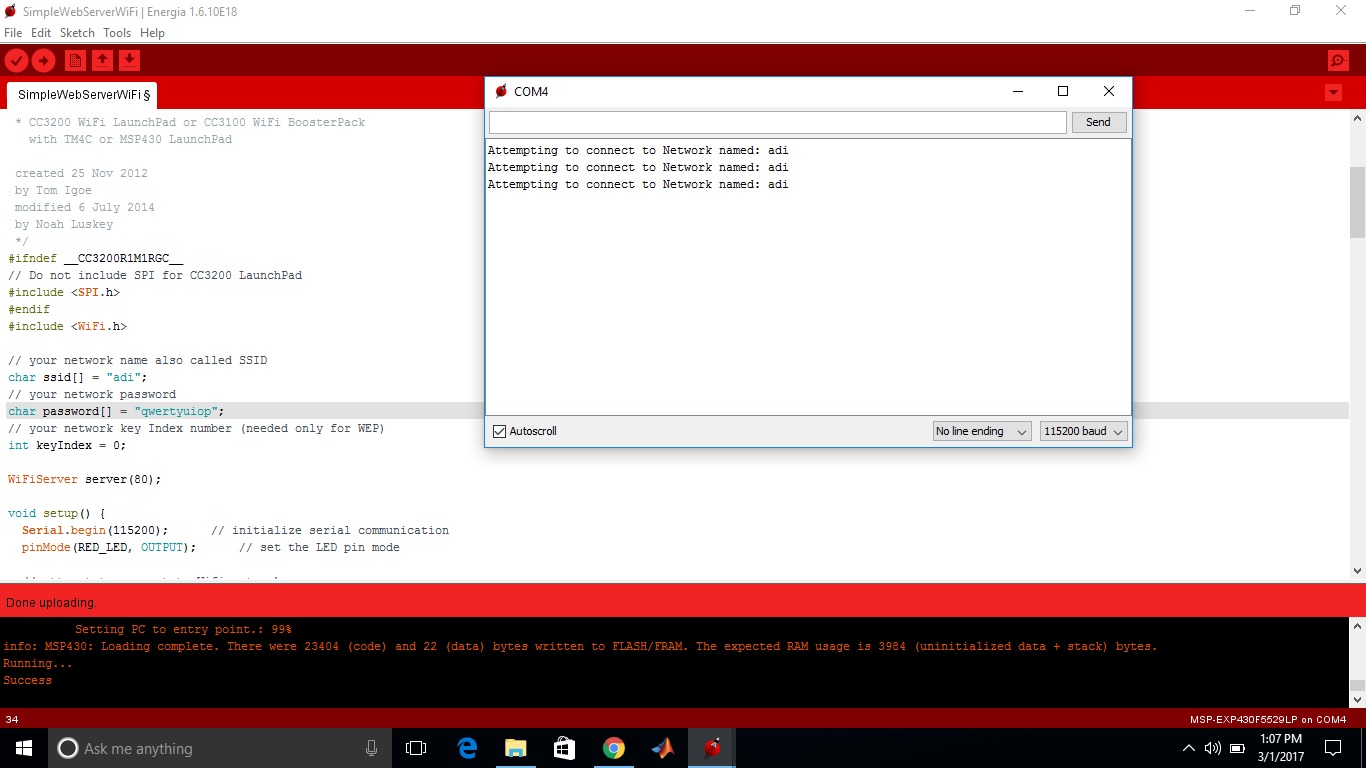Click the editor vertical scrollbar thumb
Viewport: 1366px width, 768px height.
[1357, 202]
